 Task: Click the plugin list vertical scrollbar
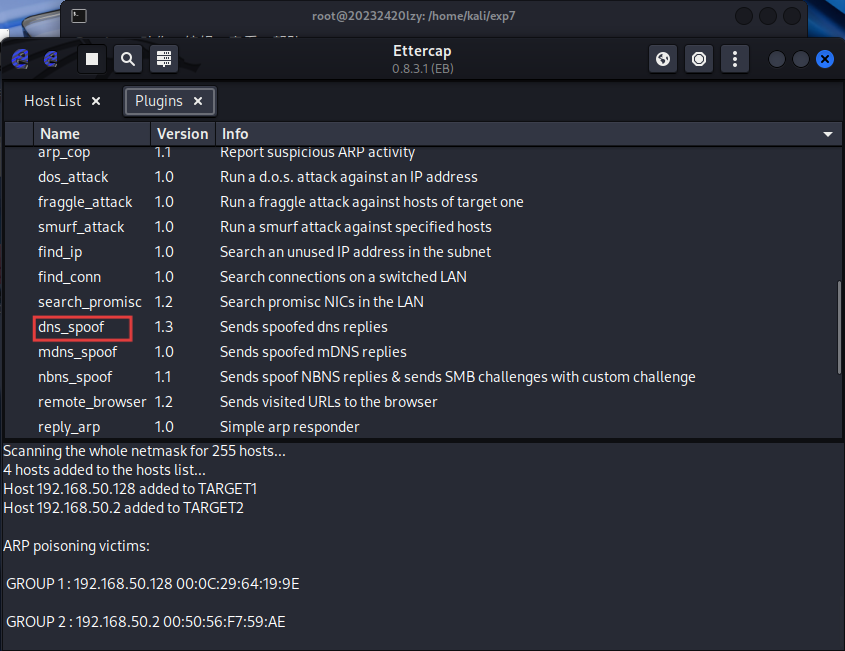coord(839,327)
